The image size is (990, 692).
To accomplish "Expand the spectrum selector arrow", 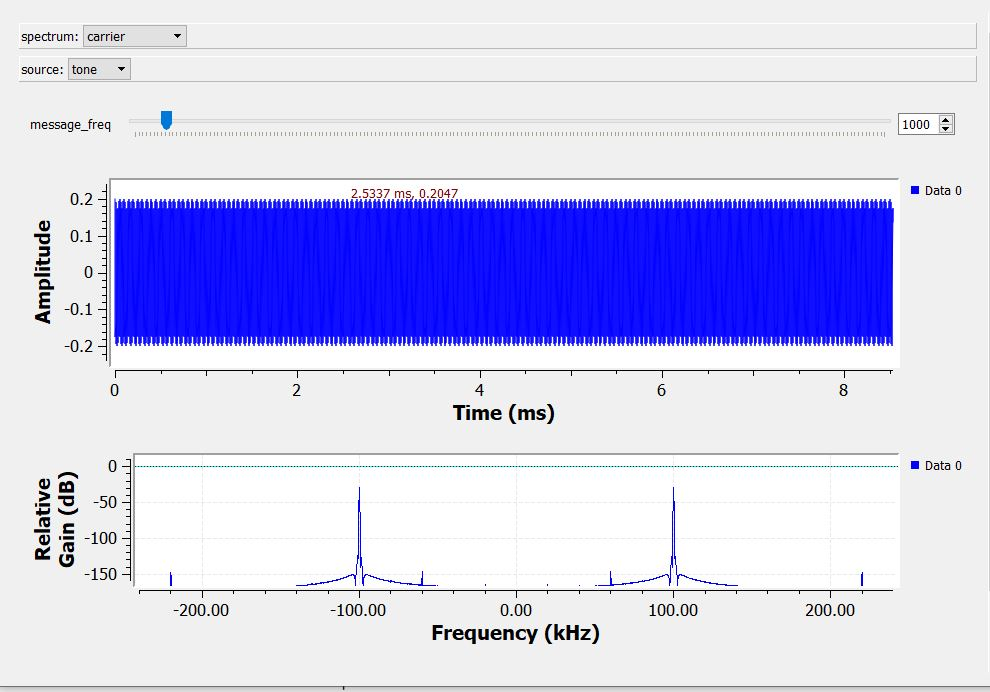I will tap(175, 35).
